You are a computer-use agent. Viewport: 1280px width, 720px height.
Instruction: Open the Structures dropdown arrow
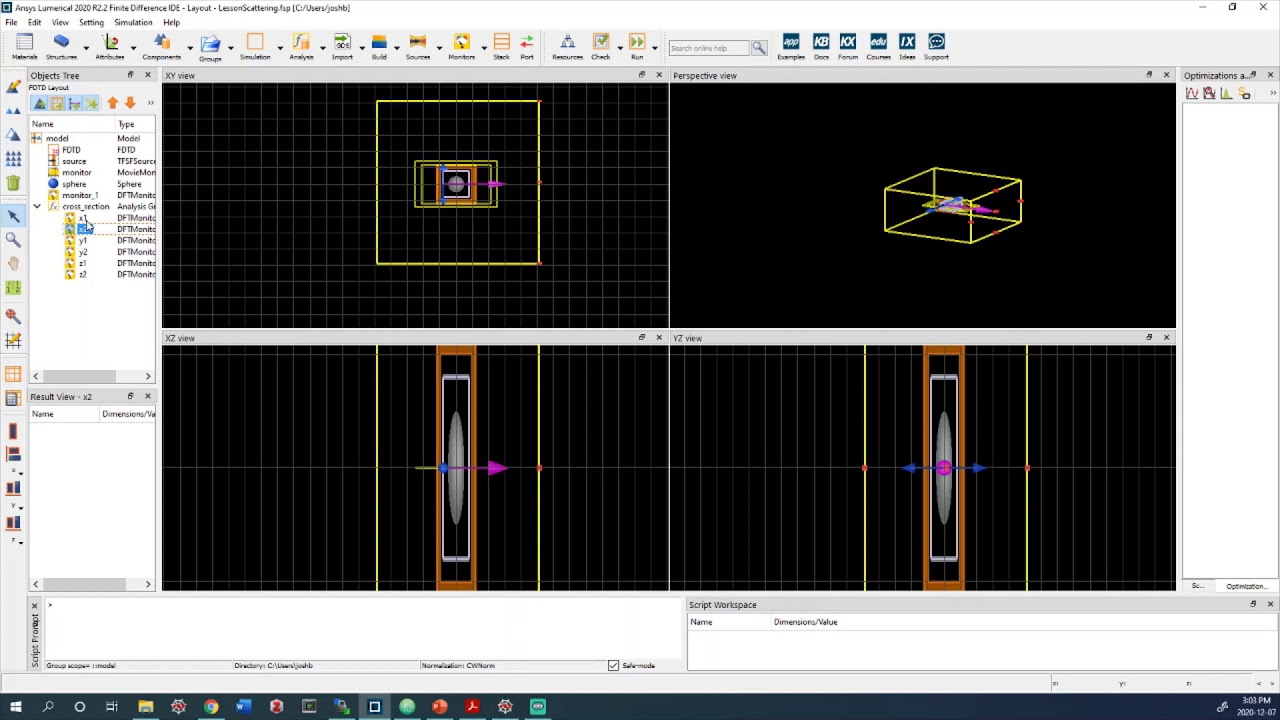86,47
